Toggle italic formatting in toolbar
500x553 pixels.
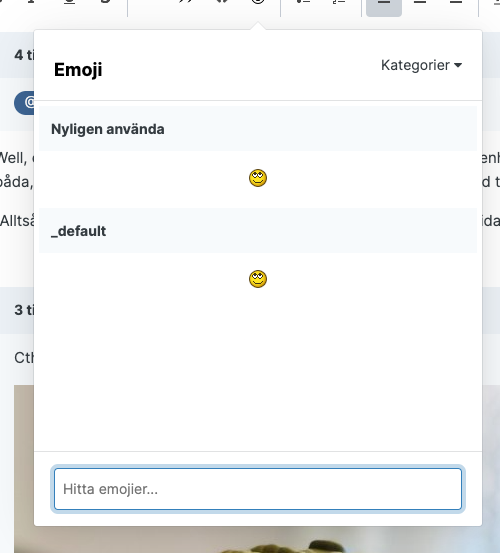[x=32, y=2]
